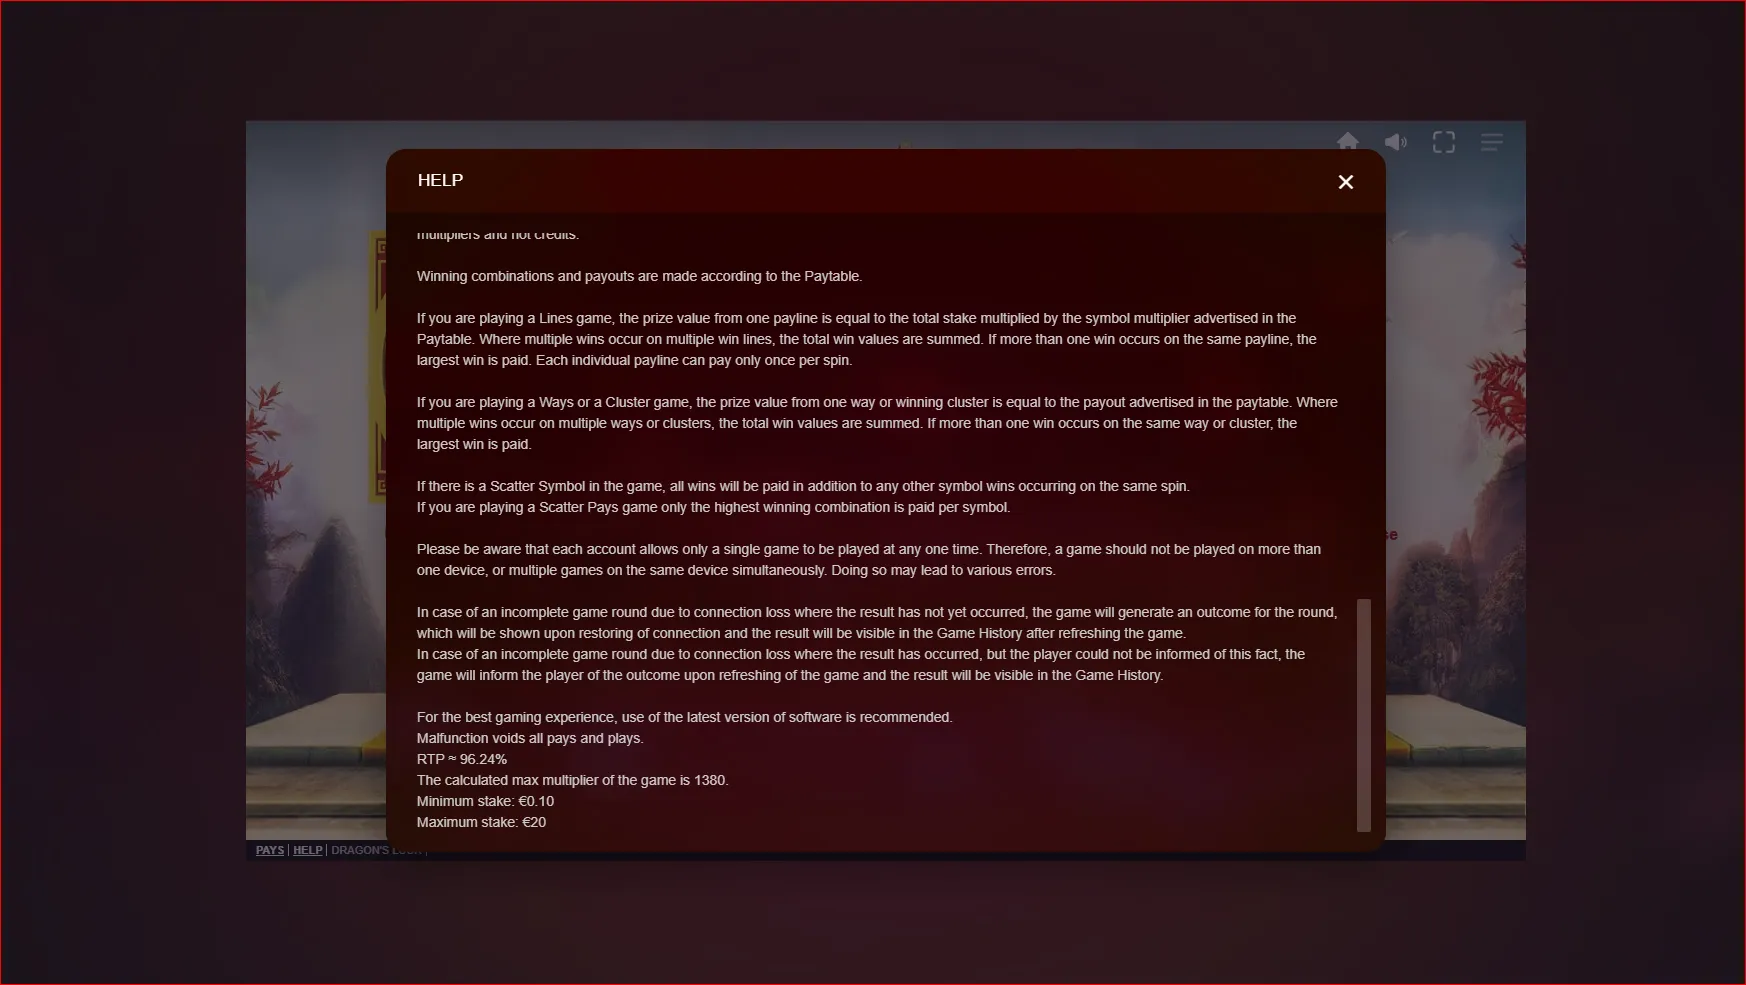Image resolution: width=1746 pixels, height=985 pixels.
Task: Click the Paytable payouts sentence
Action: [639, 276]
